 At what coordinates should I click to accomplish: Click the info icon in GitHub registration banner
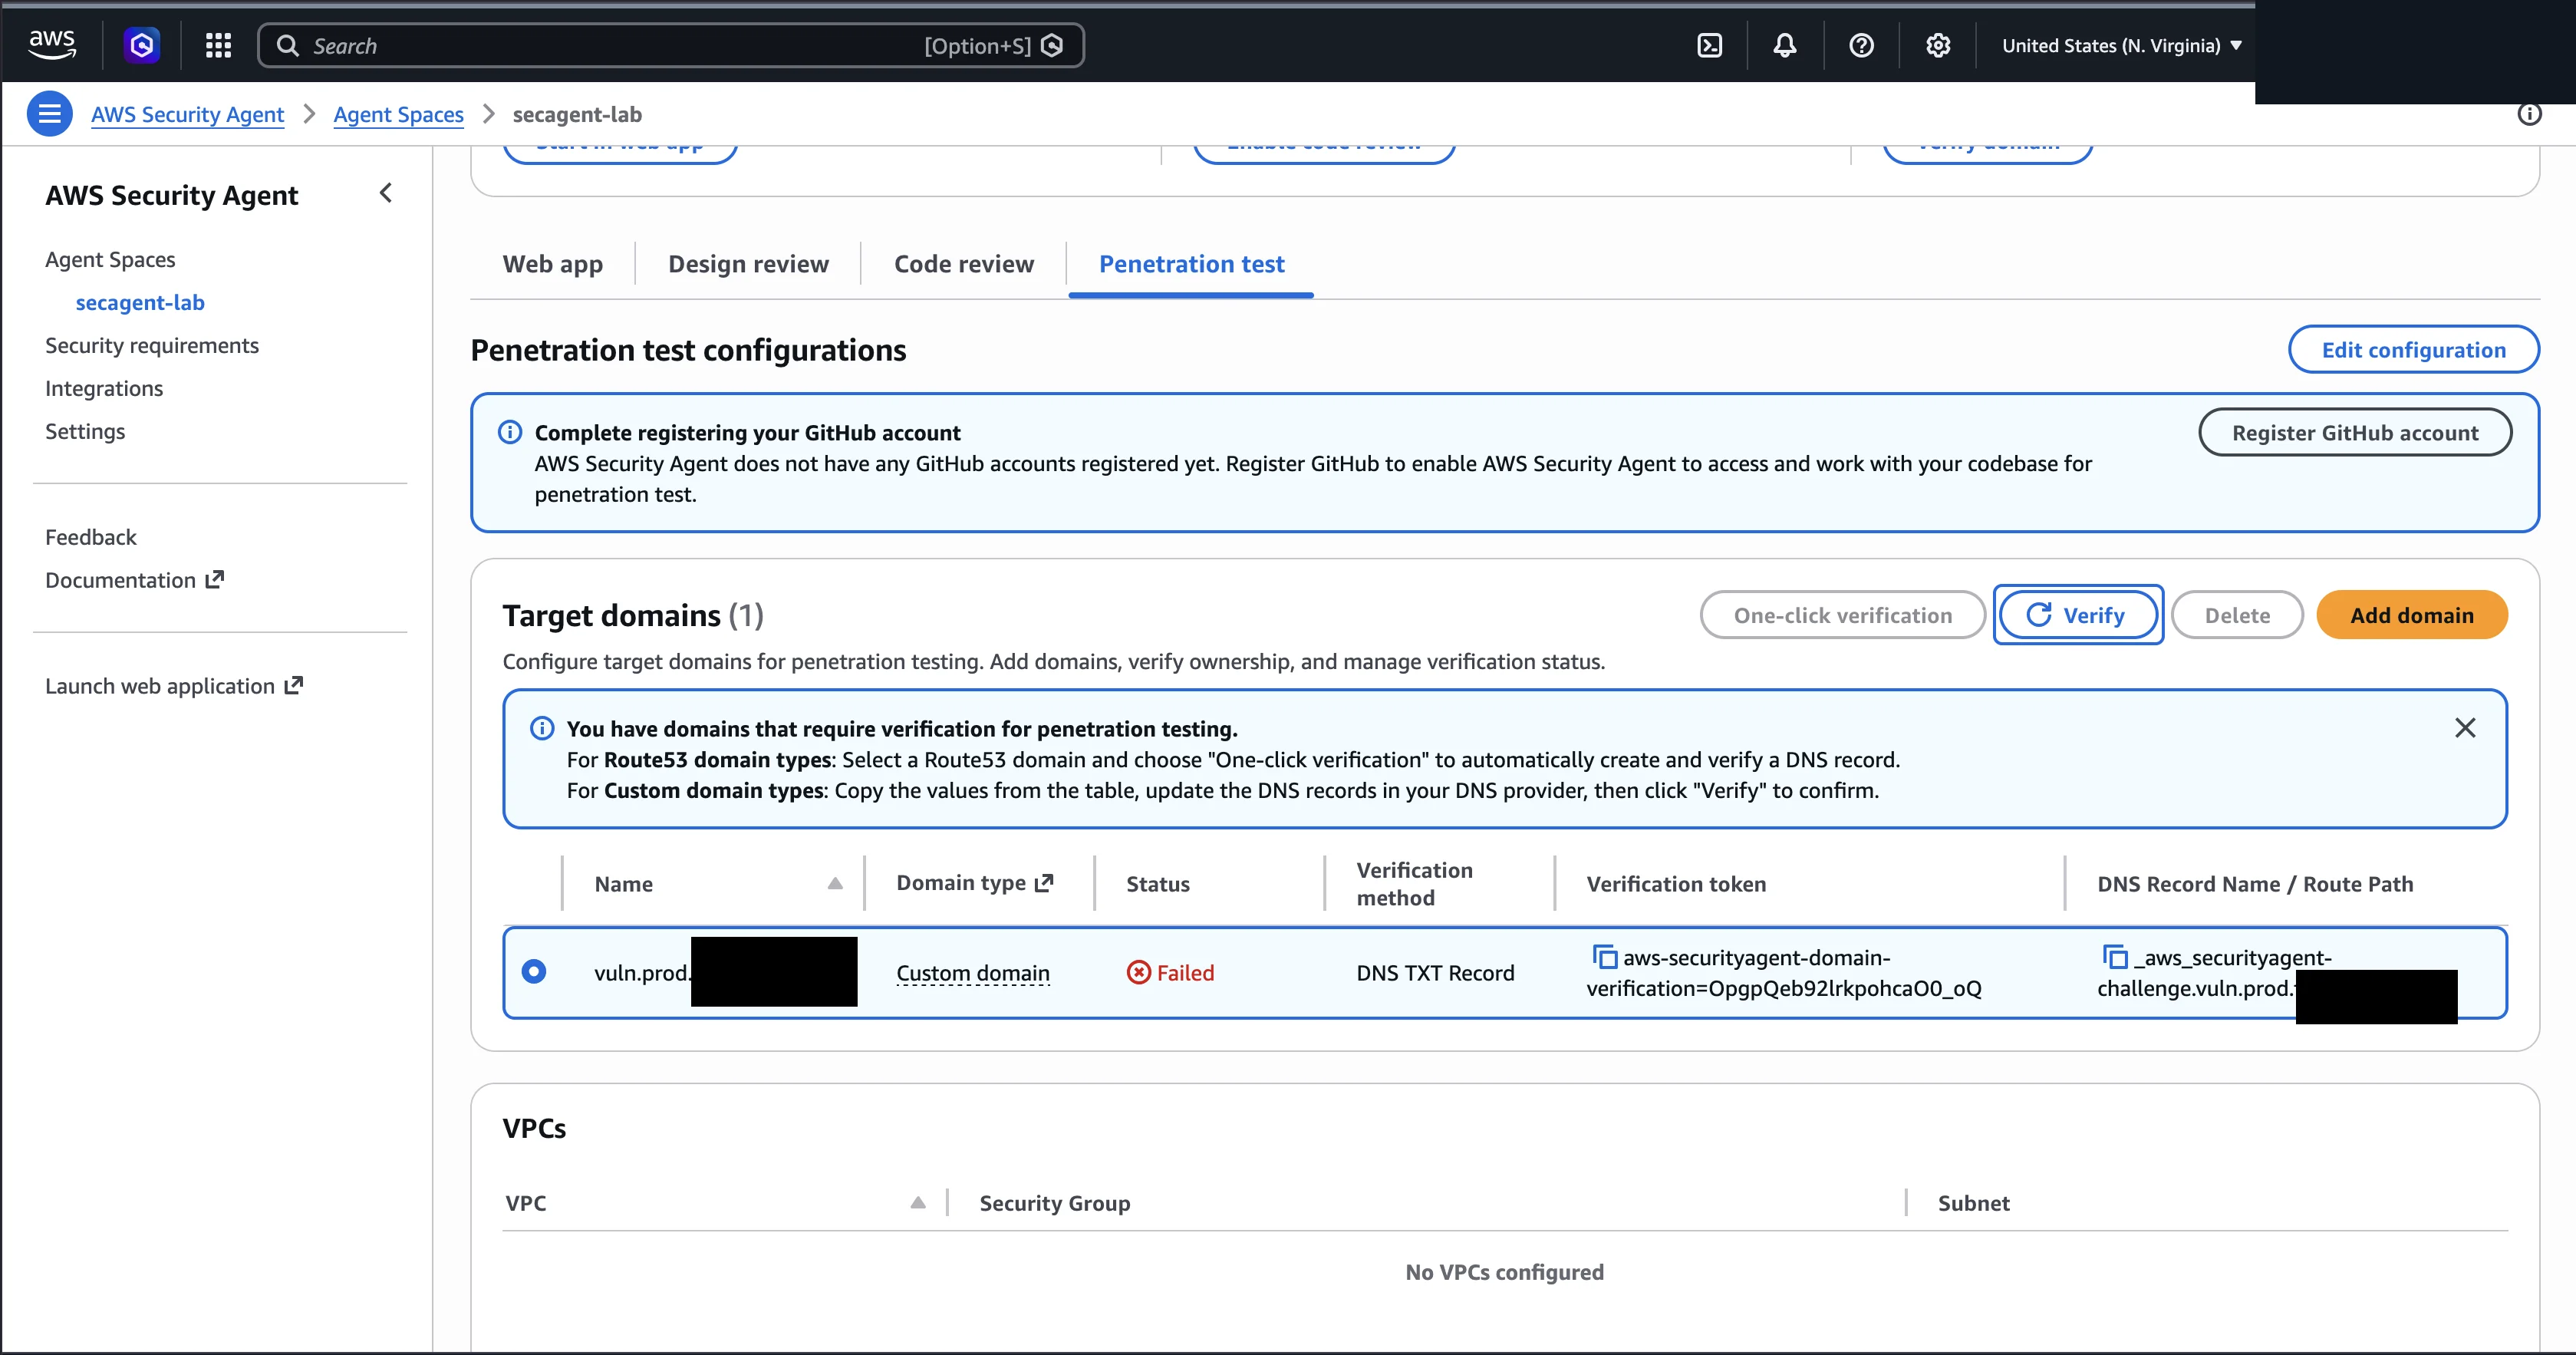tap(510, 432)
